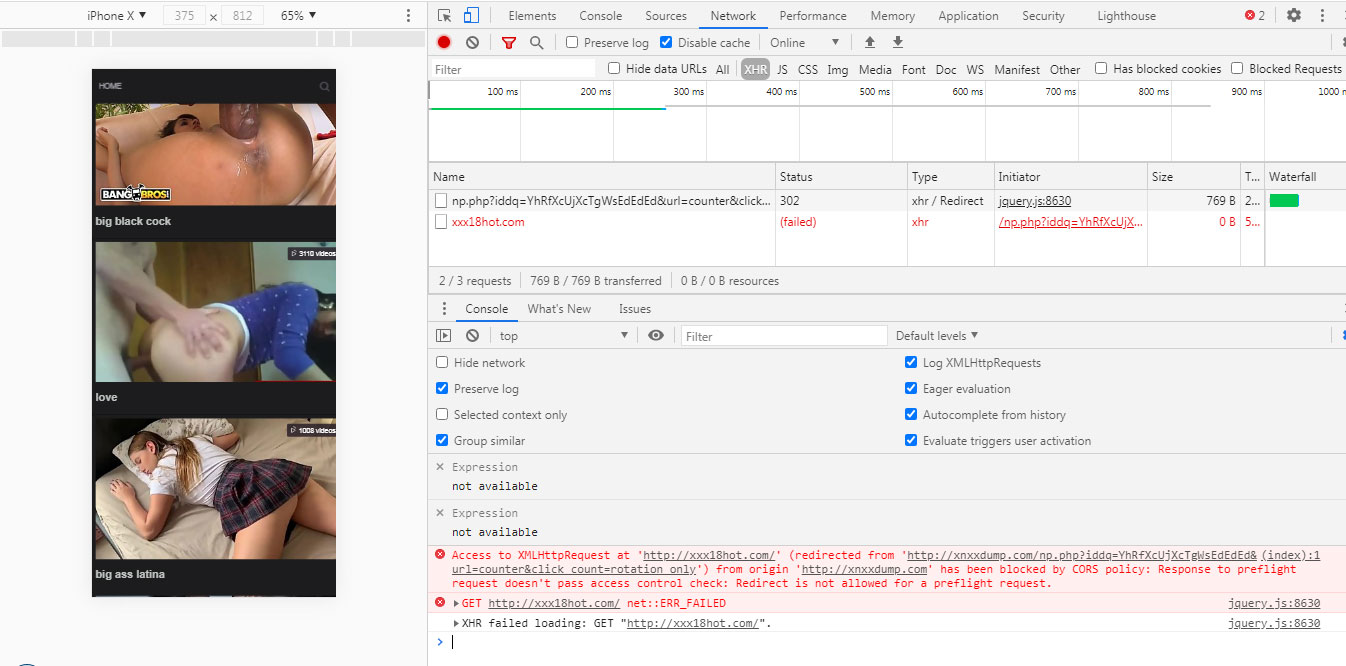Toggle the device toolbar icon
The width and height of the screenshot is (1346, 666).
tap(471, 15)
